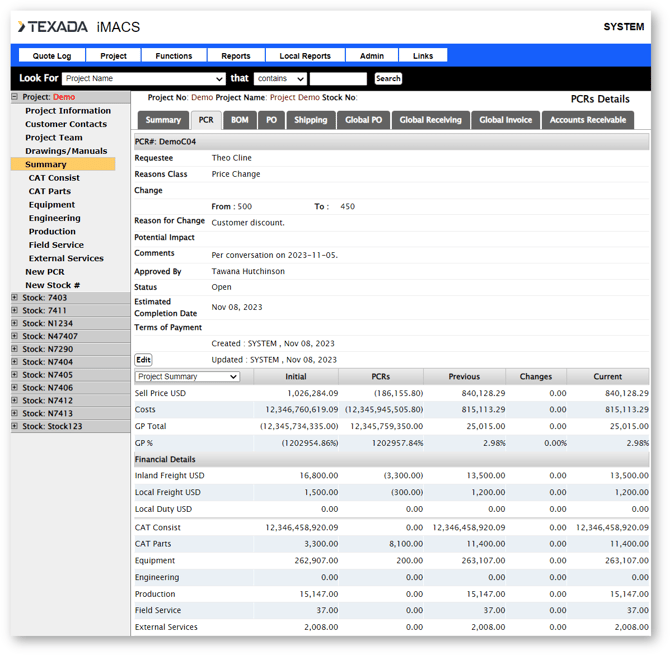Switch to the BOM tab
The height and width of the screenshot is (655, 670).
240,120
